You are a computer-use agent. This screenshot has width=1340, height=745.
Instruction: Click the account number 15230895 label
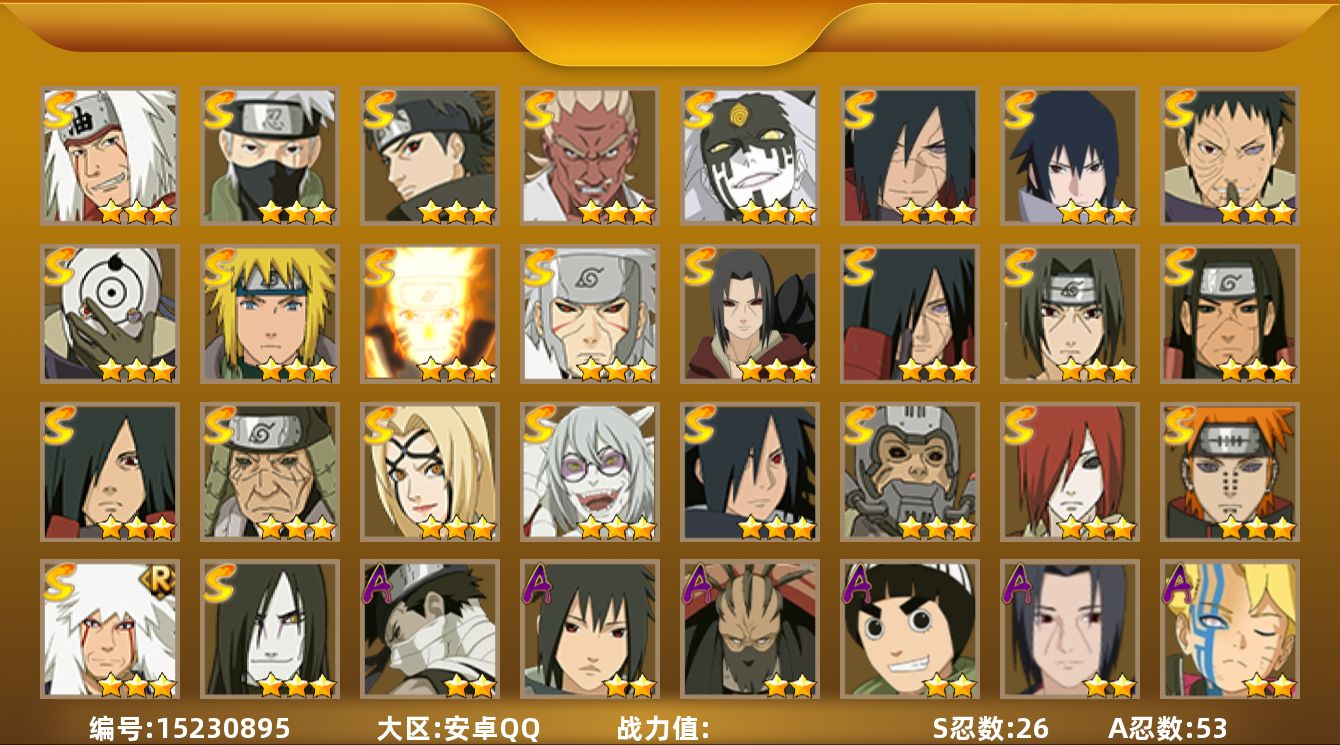pyautogui.click(x=190, y=728)
